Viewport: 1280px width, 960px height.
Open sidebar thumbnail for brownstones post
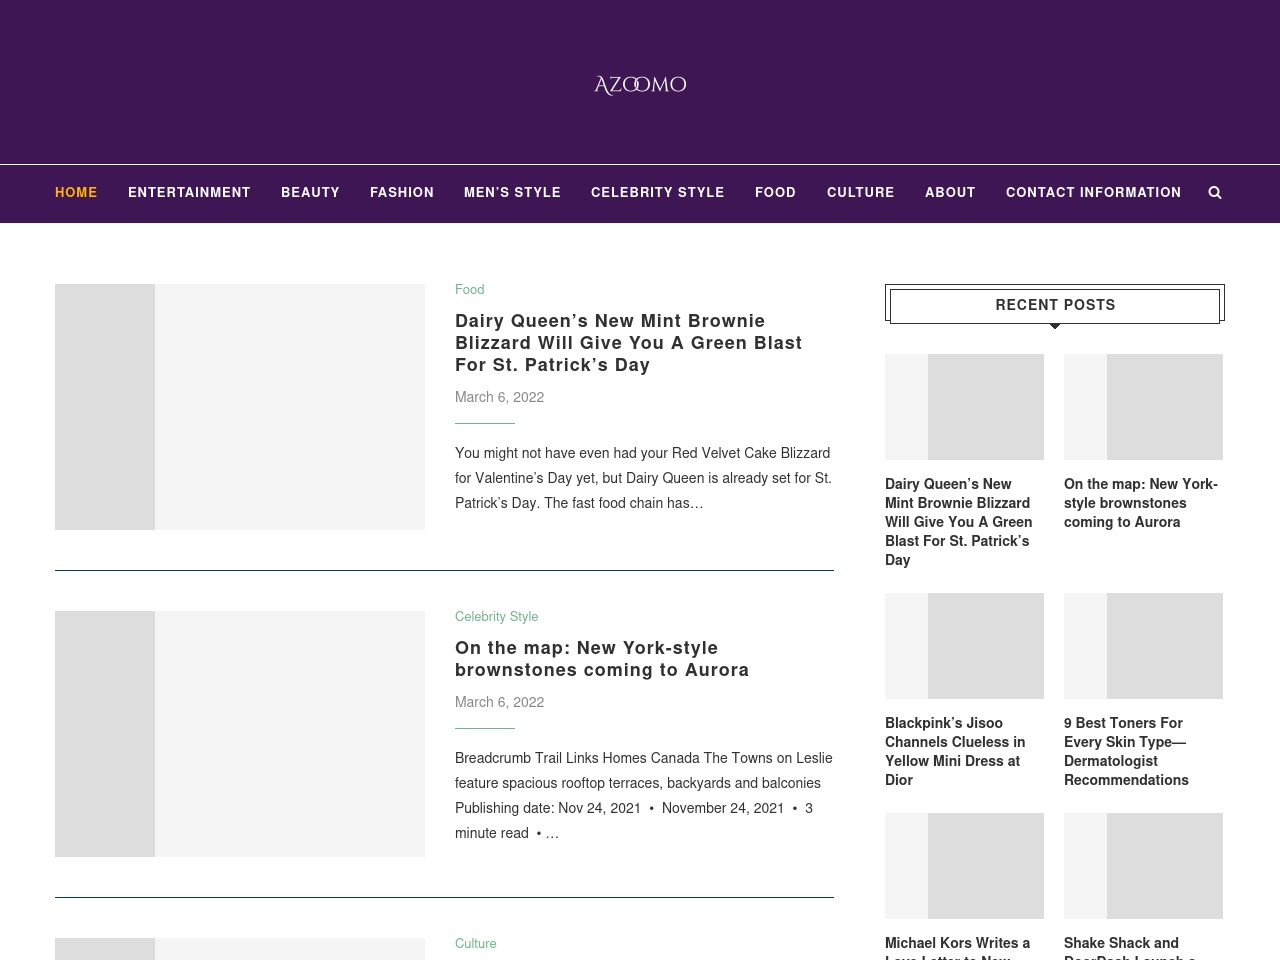click(x=1143, y=407)
